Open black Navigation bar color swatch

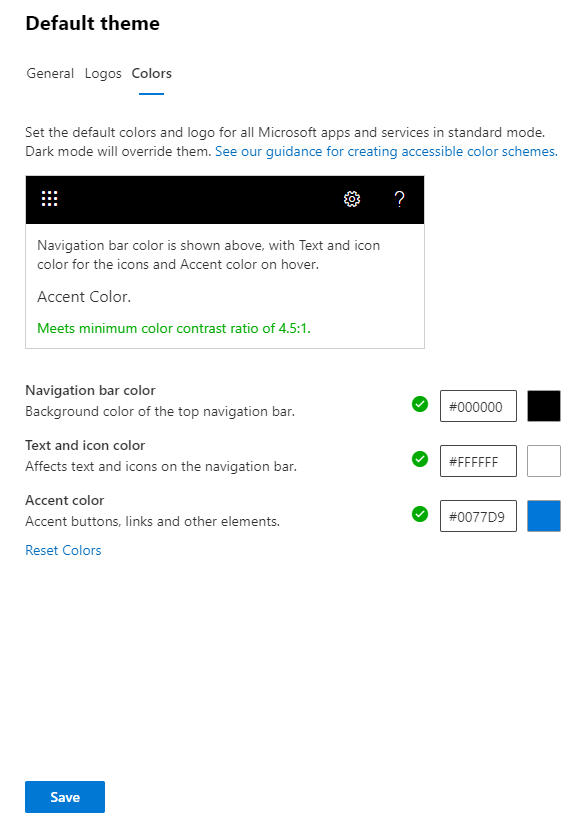coord(544,406)
